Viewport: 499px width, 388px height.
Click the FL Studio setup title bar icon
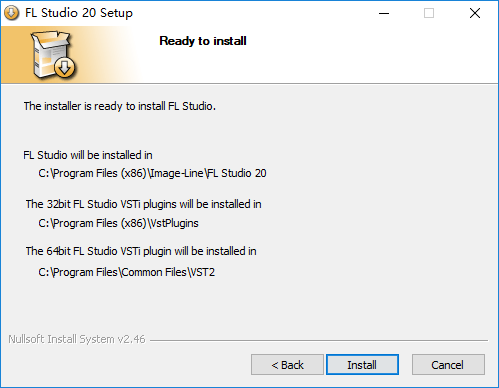(x=11, y=13)
